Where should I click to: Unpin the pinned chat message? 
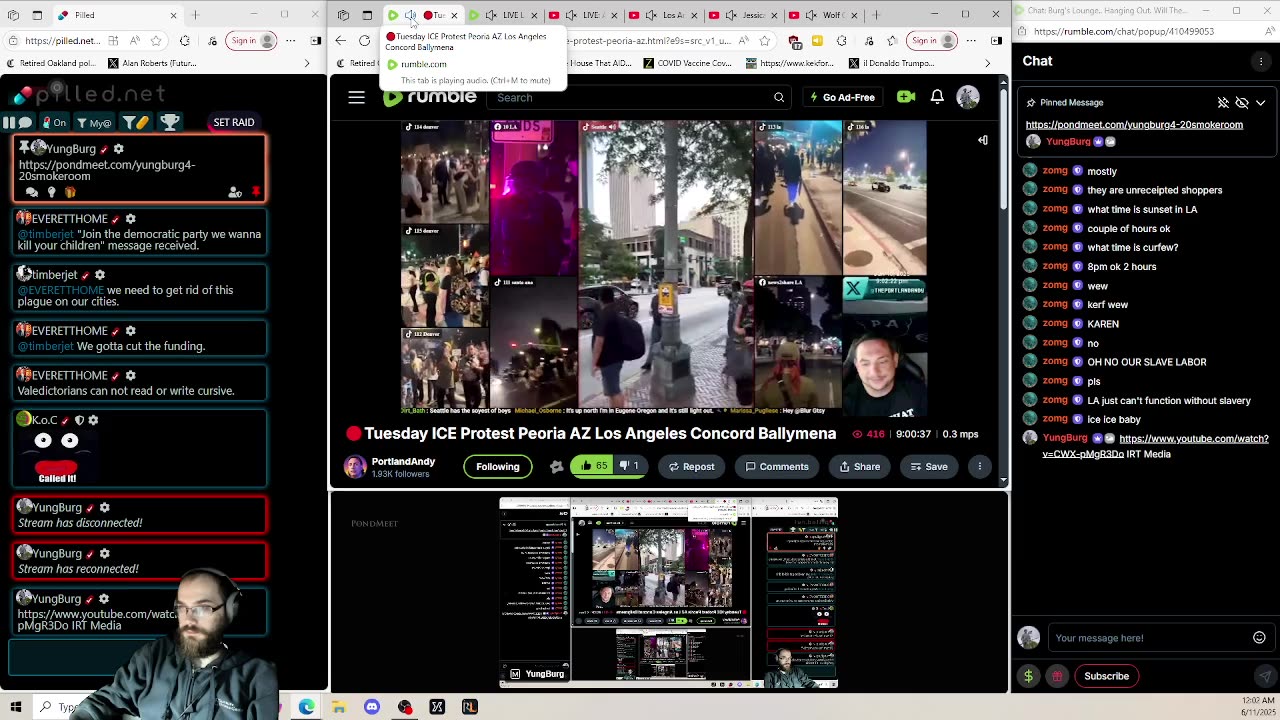1223,102
